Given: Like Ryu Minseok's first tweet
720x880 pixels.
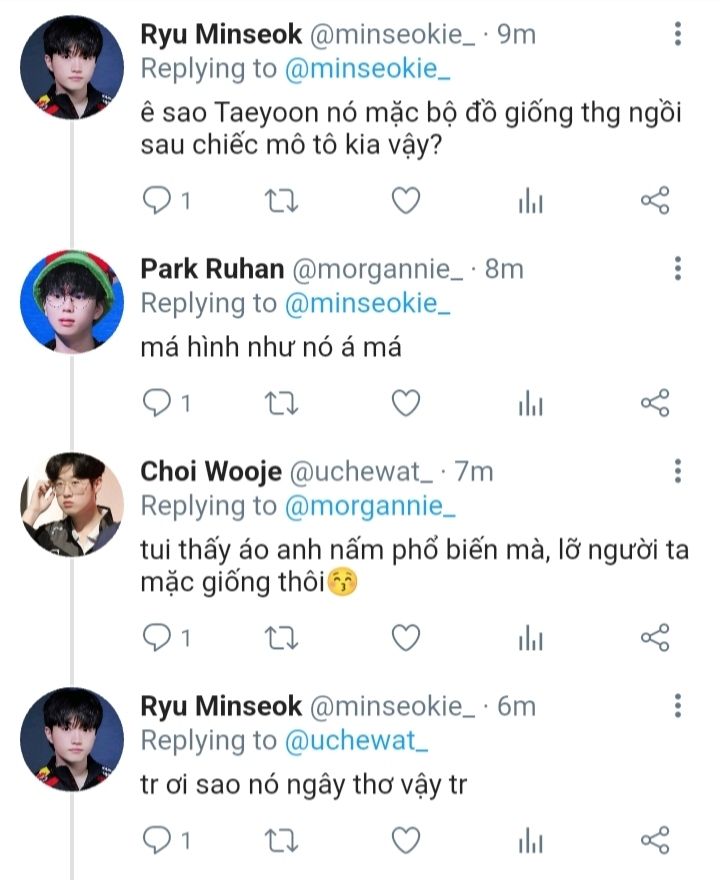Looking at the screenshot, I should pyautogui.click(x=404, y=202).
